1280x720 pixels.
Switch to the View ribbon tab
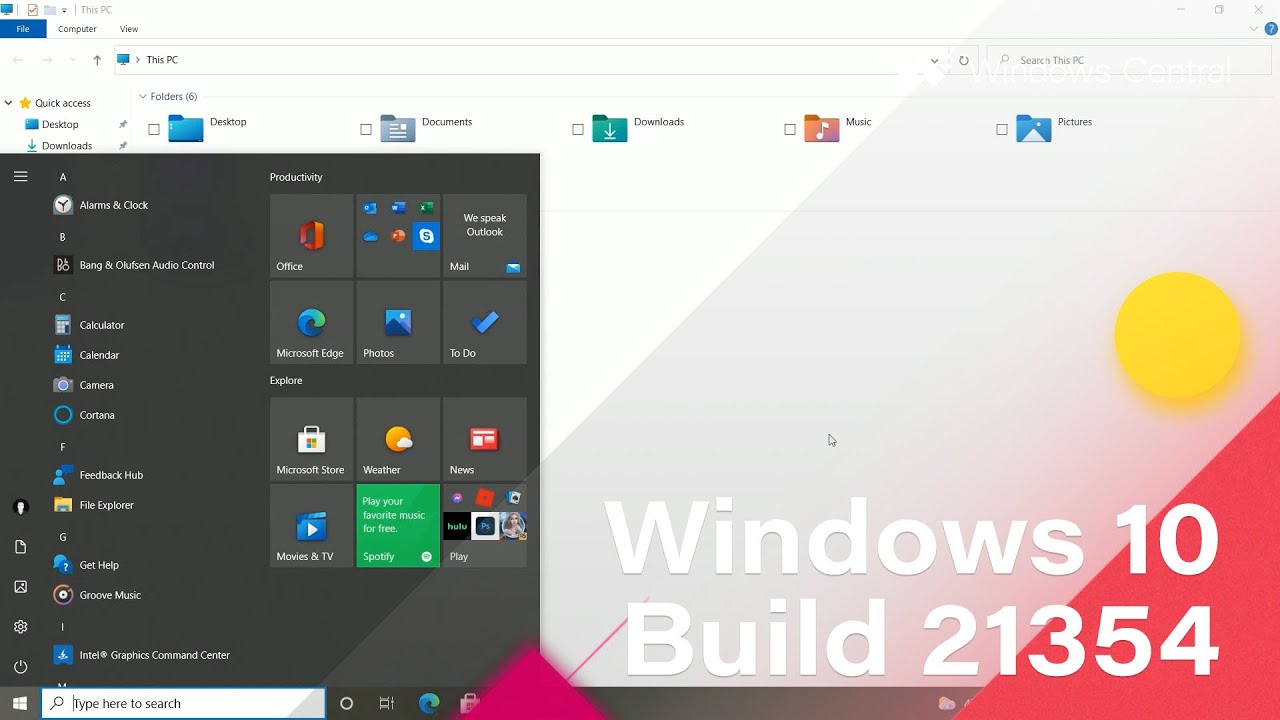129,29
